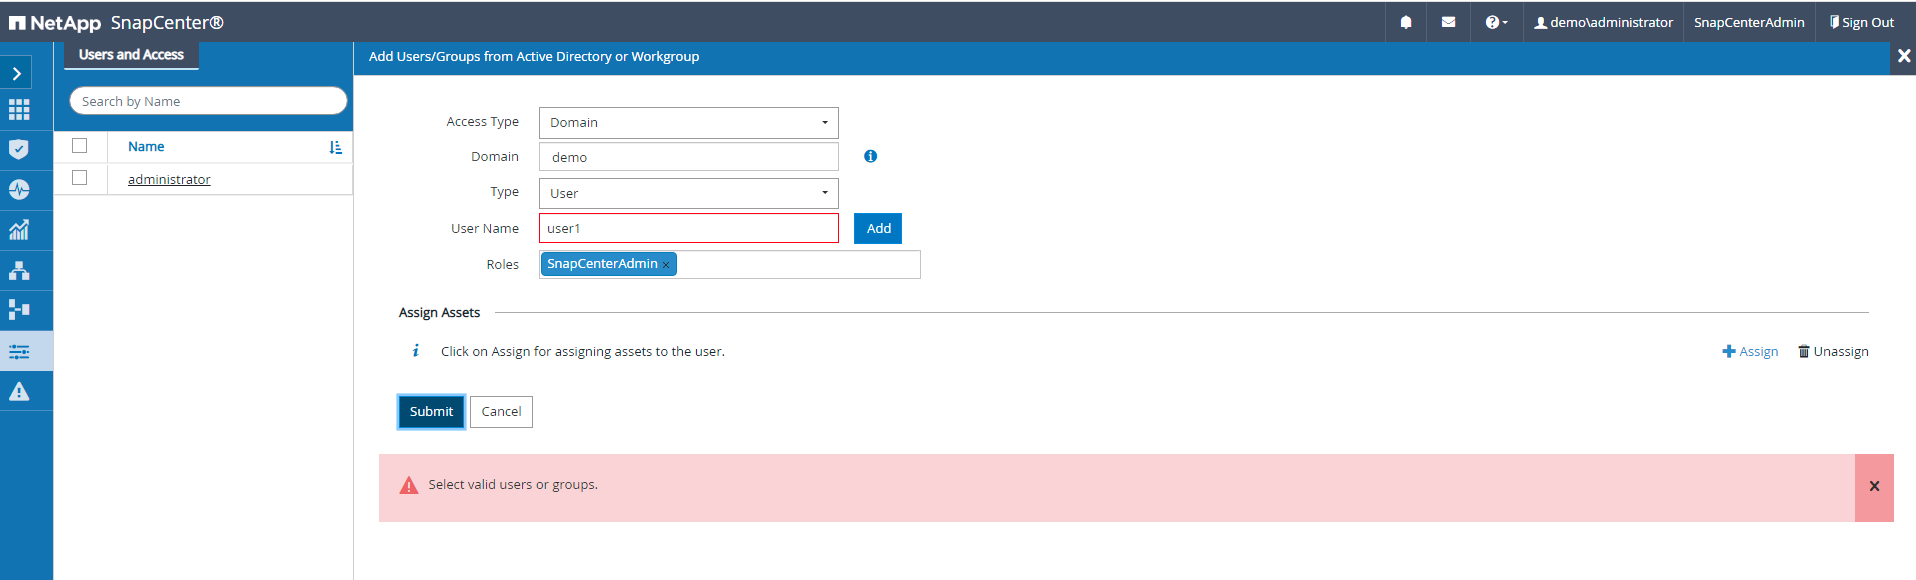Remove the SnapCenterAdmin role tag
1916x580 pixels.
666,265
